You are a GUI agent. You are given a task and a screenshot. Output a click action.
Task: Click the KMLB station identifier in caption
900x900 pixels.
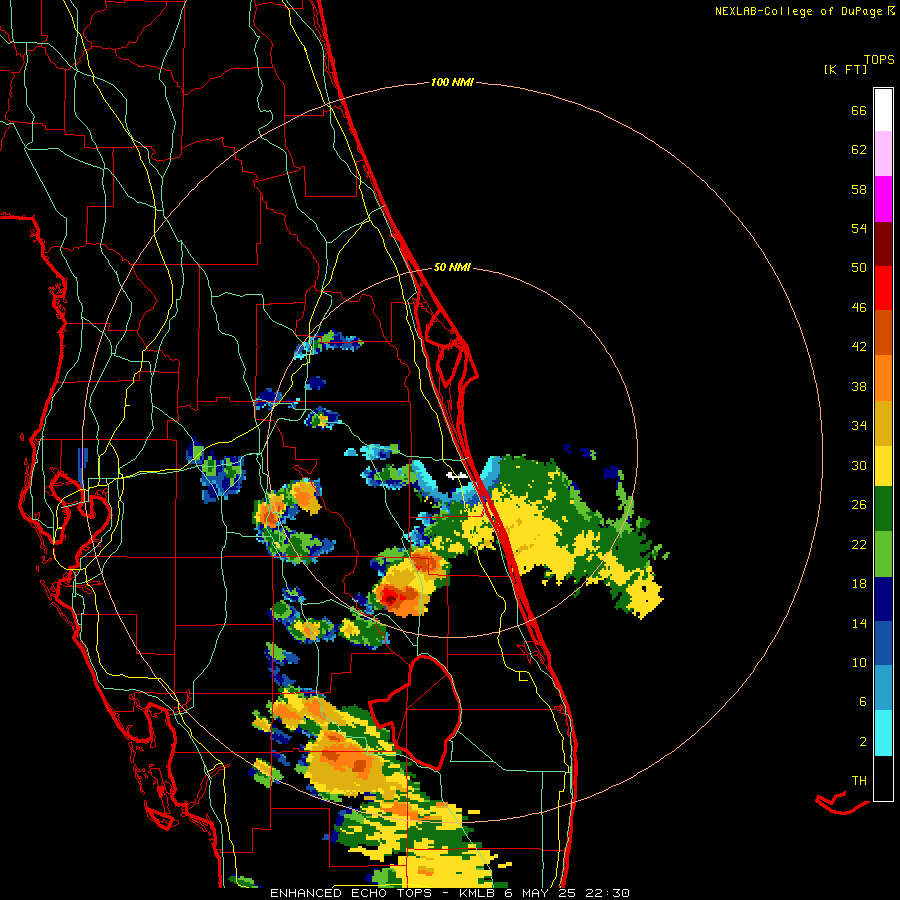coord(479,893)
